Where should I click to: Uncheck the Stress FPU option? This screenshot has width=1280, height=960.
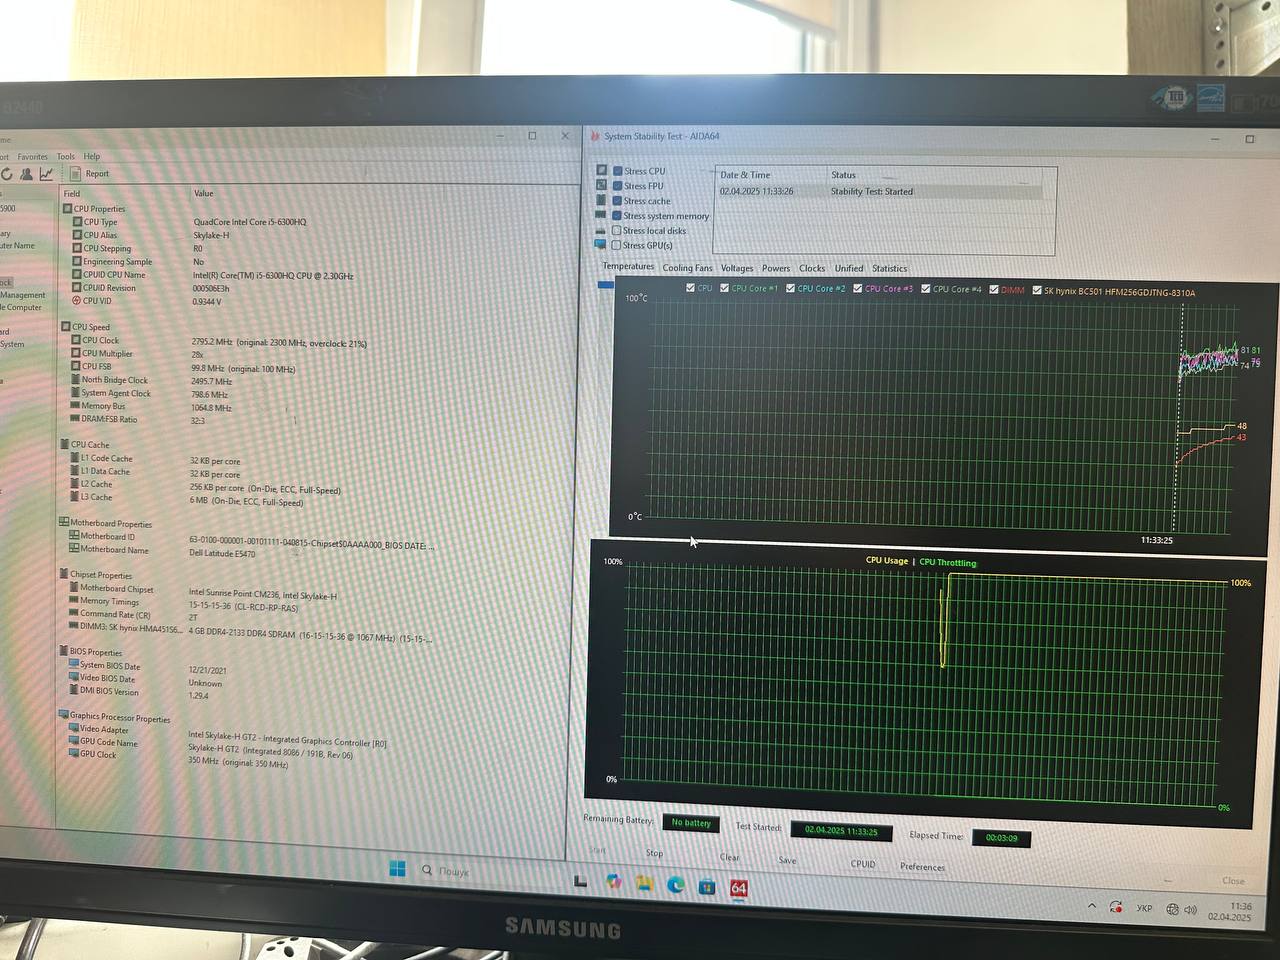coord(618,186)
